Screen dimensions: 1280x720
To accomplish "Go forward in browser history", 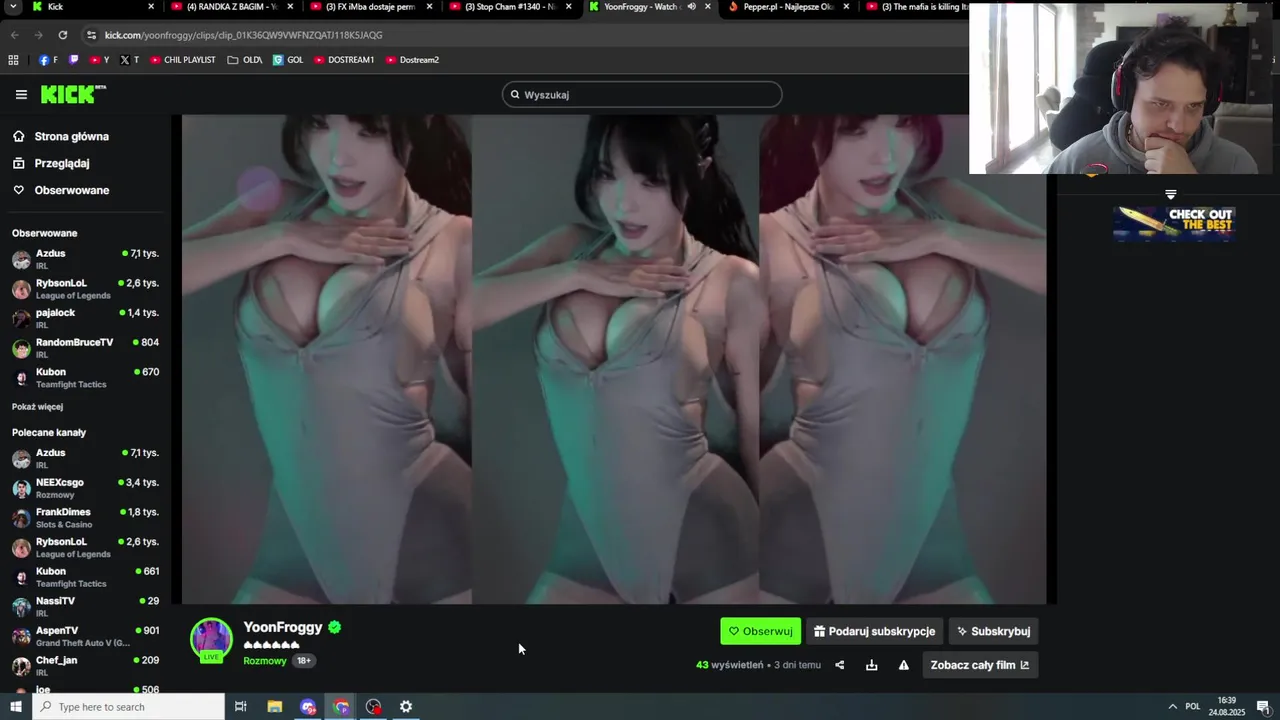I will tap(38, 35).
